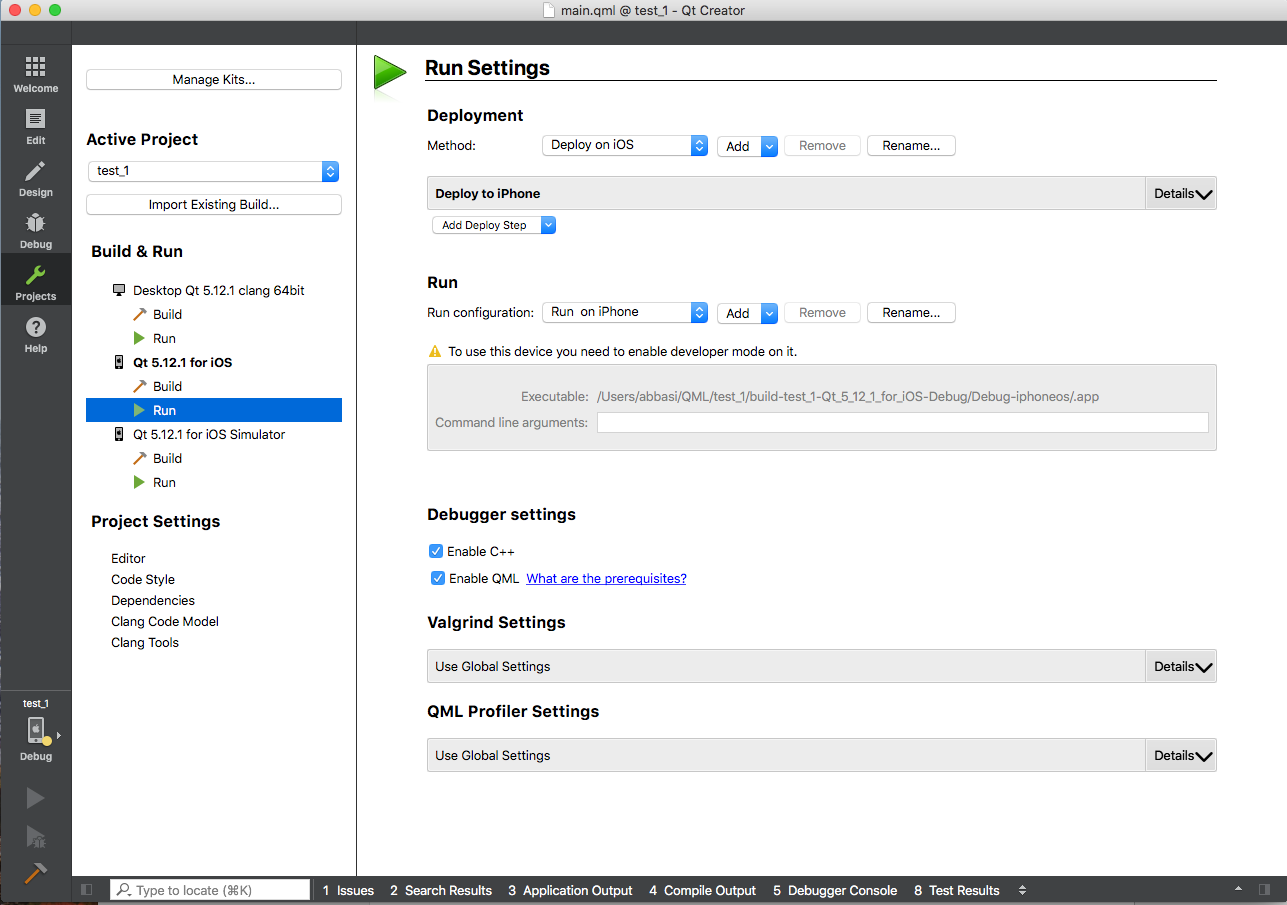Viewport: 1287px width, 905px height.
Task: Open Clang Code Model settings
Action: (x=165, y=621)
